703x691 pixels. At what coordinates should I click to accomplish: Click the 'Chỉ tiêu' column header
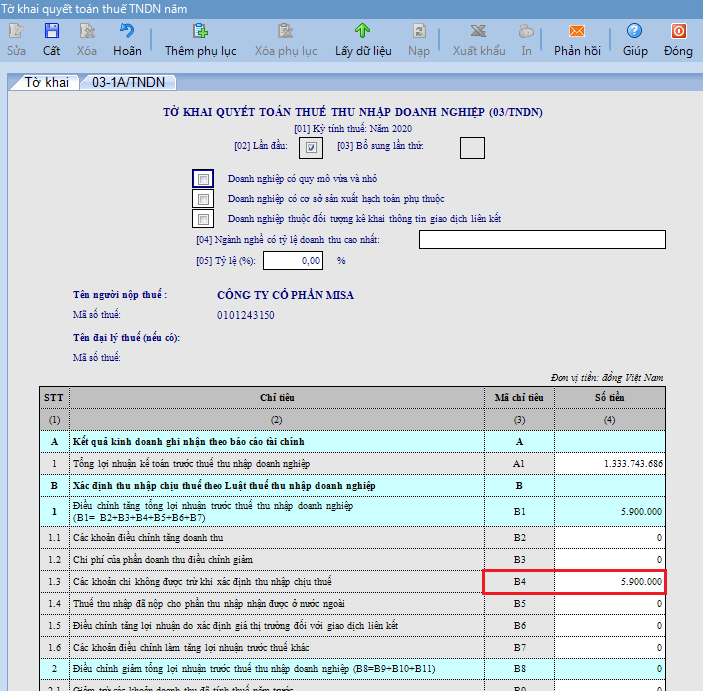click(277, 398)
